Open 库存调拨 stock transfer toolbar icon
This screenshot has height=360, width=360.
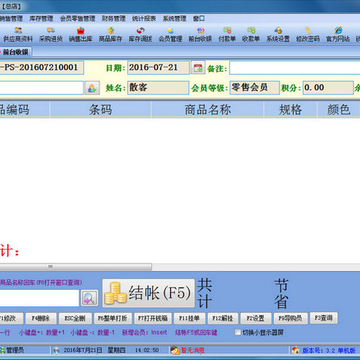point(141,35)
